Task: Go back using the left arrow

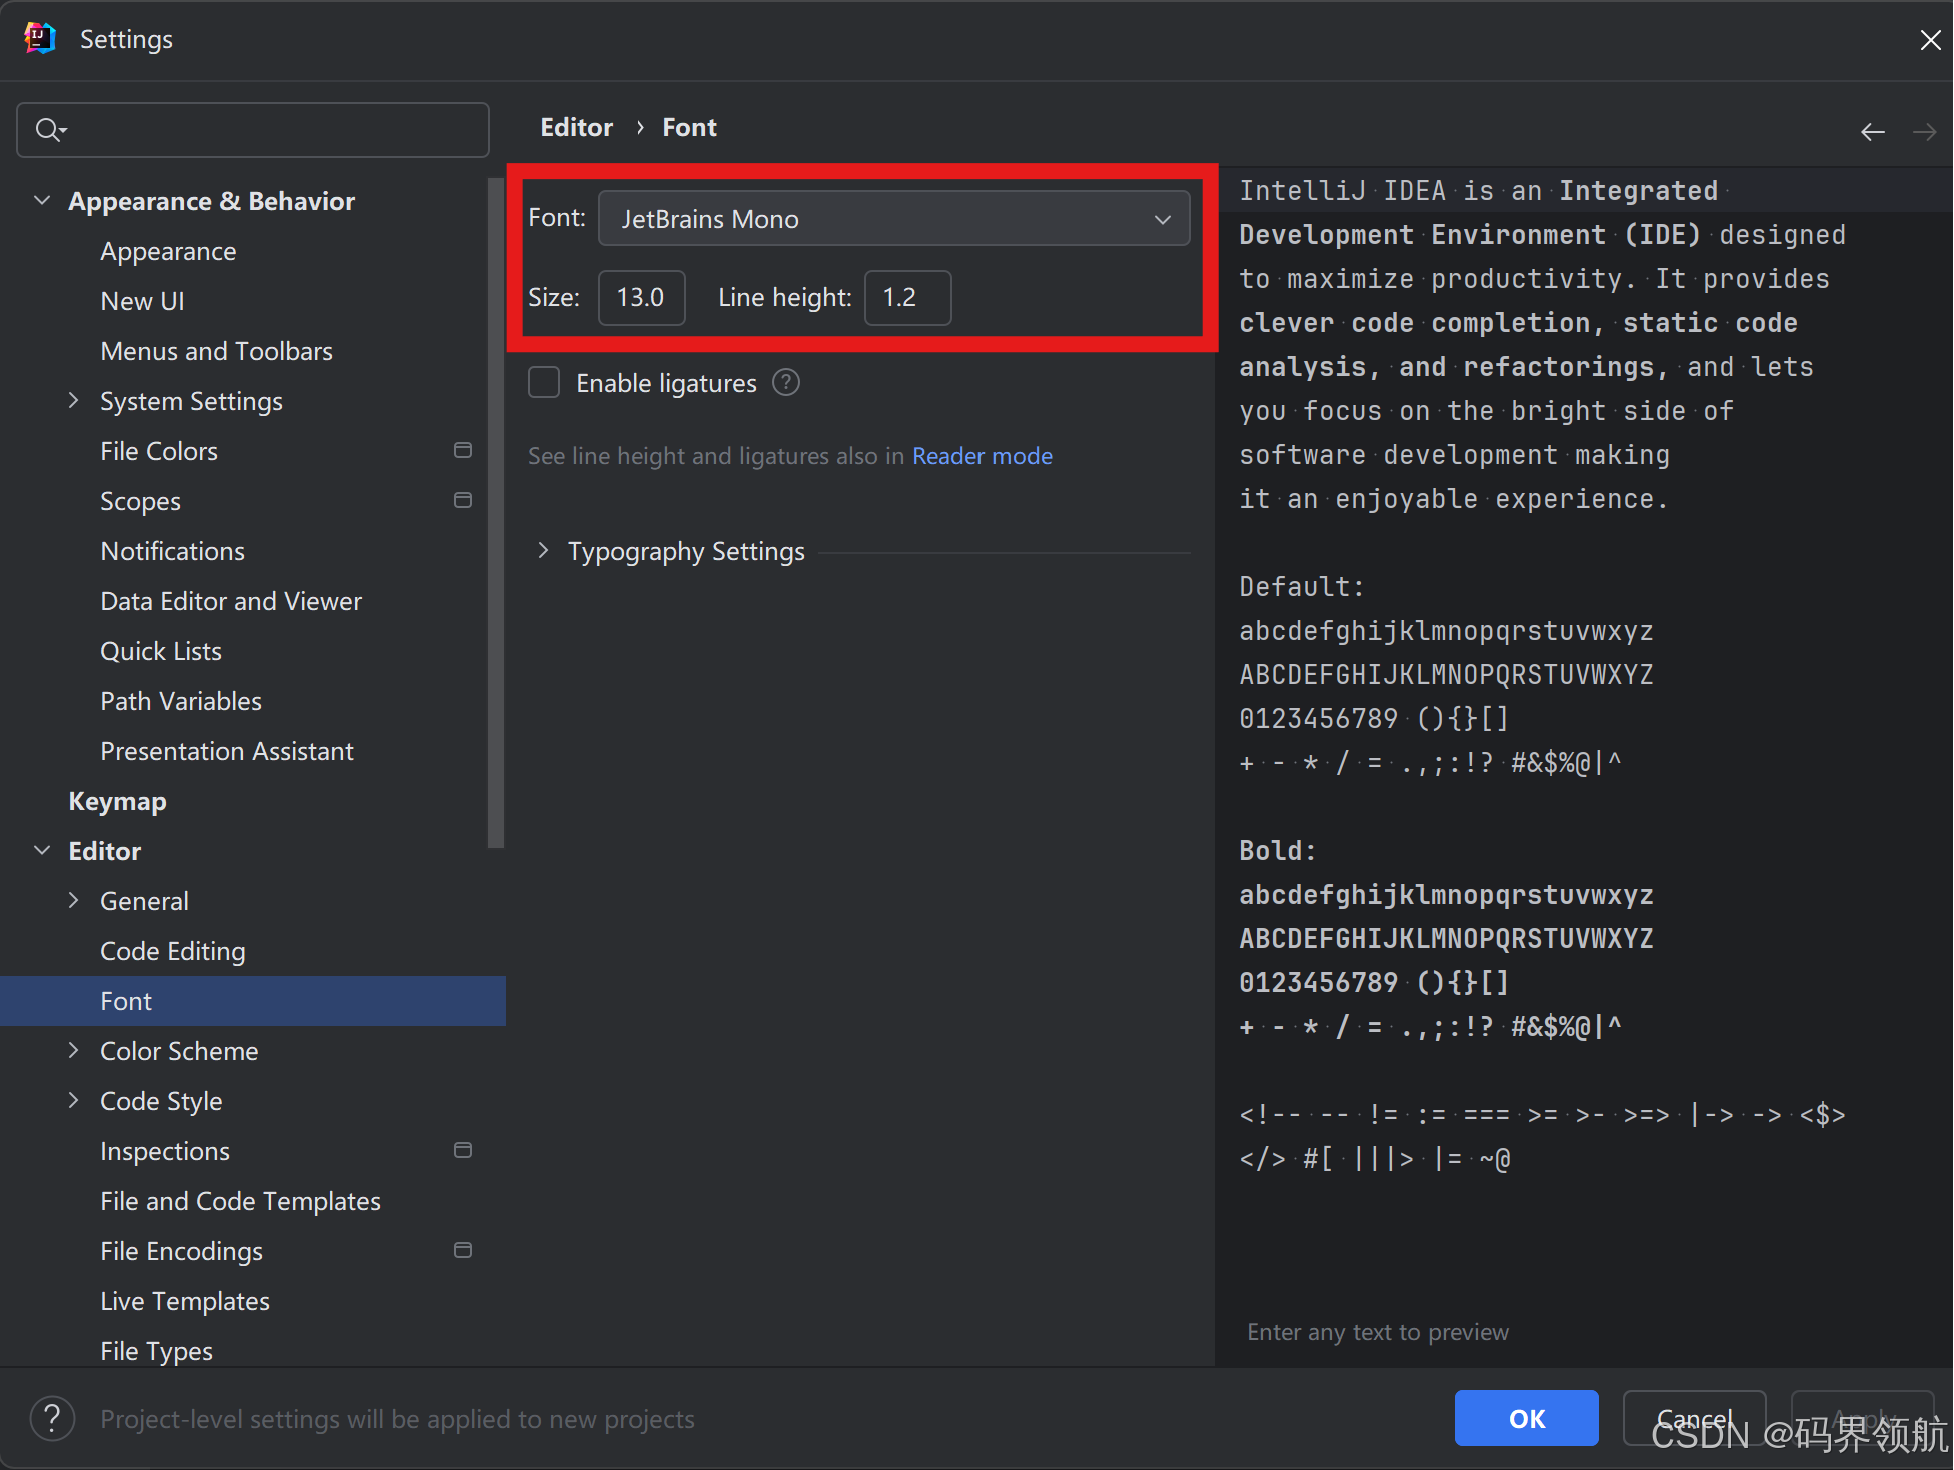Action: [x=1872, y=132]
